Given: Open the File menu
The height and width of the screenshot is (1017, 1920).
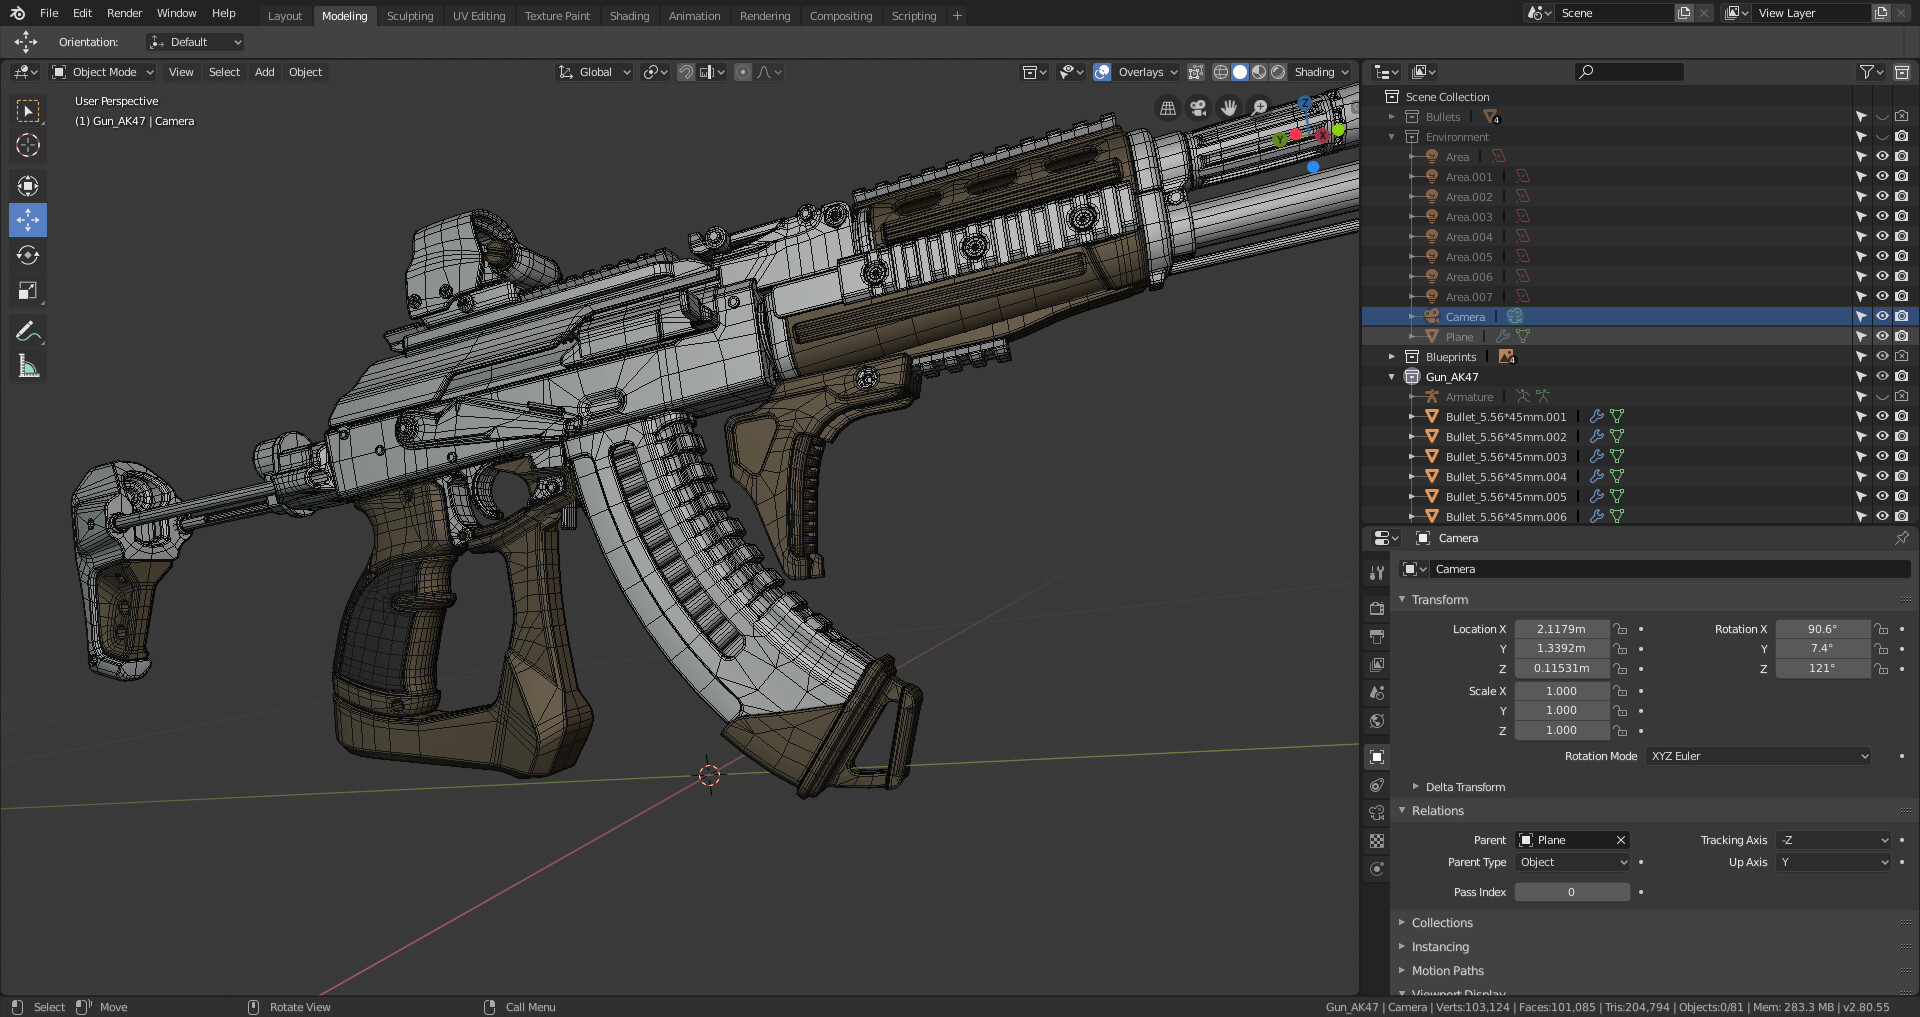Looking at the screenshot, I should pos(49,13).
